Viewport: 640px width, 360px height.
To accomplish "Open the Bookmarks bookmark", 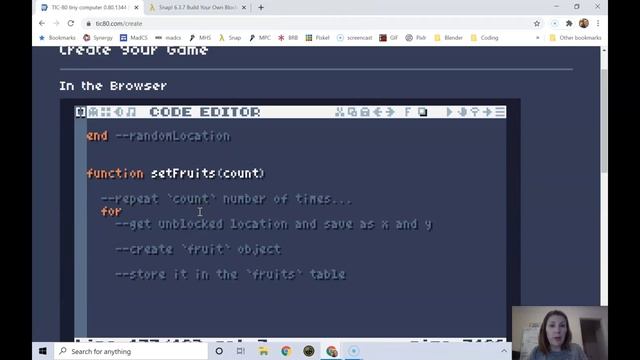I will (57, 38).
